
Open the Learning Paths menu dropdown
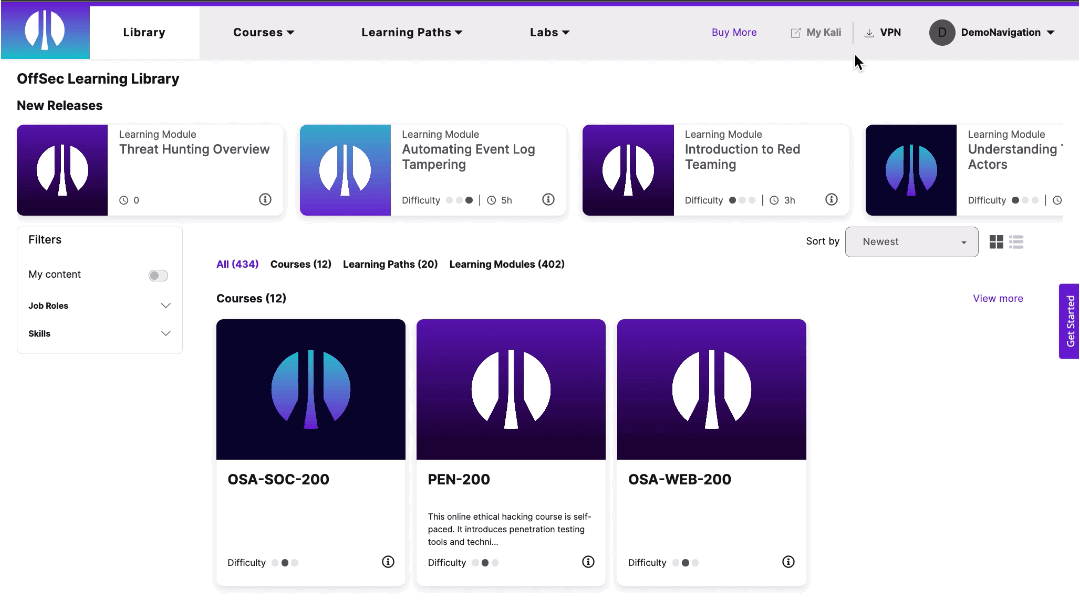411,32
